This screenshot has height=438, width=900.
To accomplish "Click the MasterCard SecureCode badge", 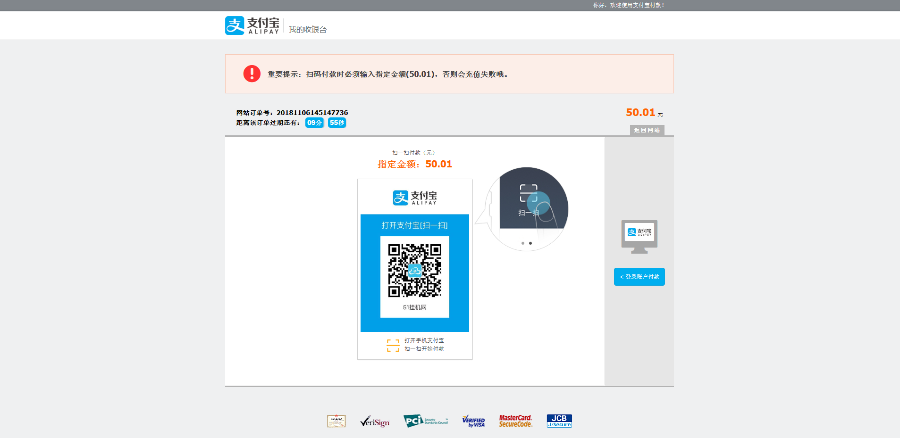I will point(515,421).
